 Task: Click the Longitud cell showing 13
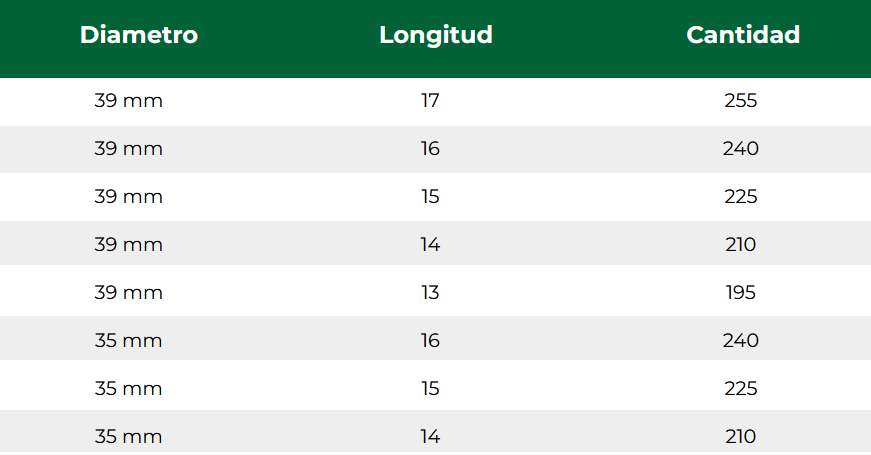tap(430, 293)
